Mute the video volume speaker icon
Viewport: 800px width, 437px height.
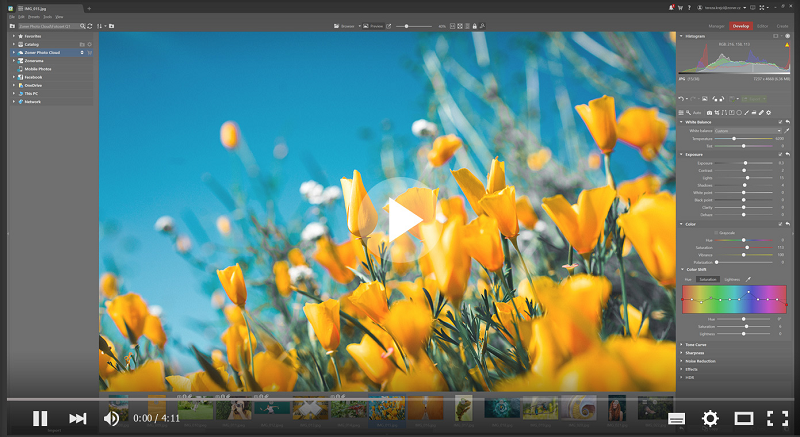(x=111, y=418)
